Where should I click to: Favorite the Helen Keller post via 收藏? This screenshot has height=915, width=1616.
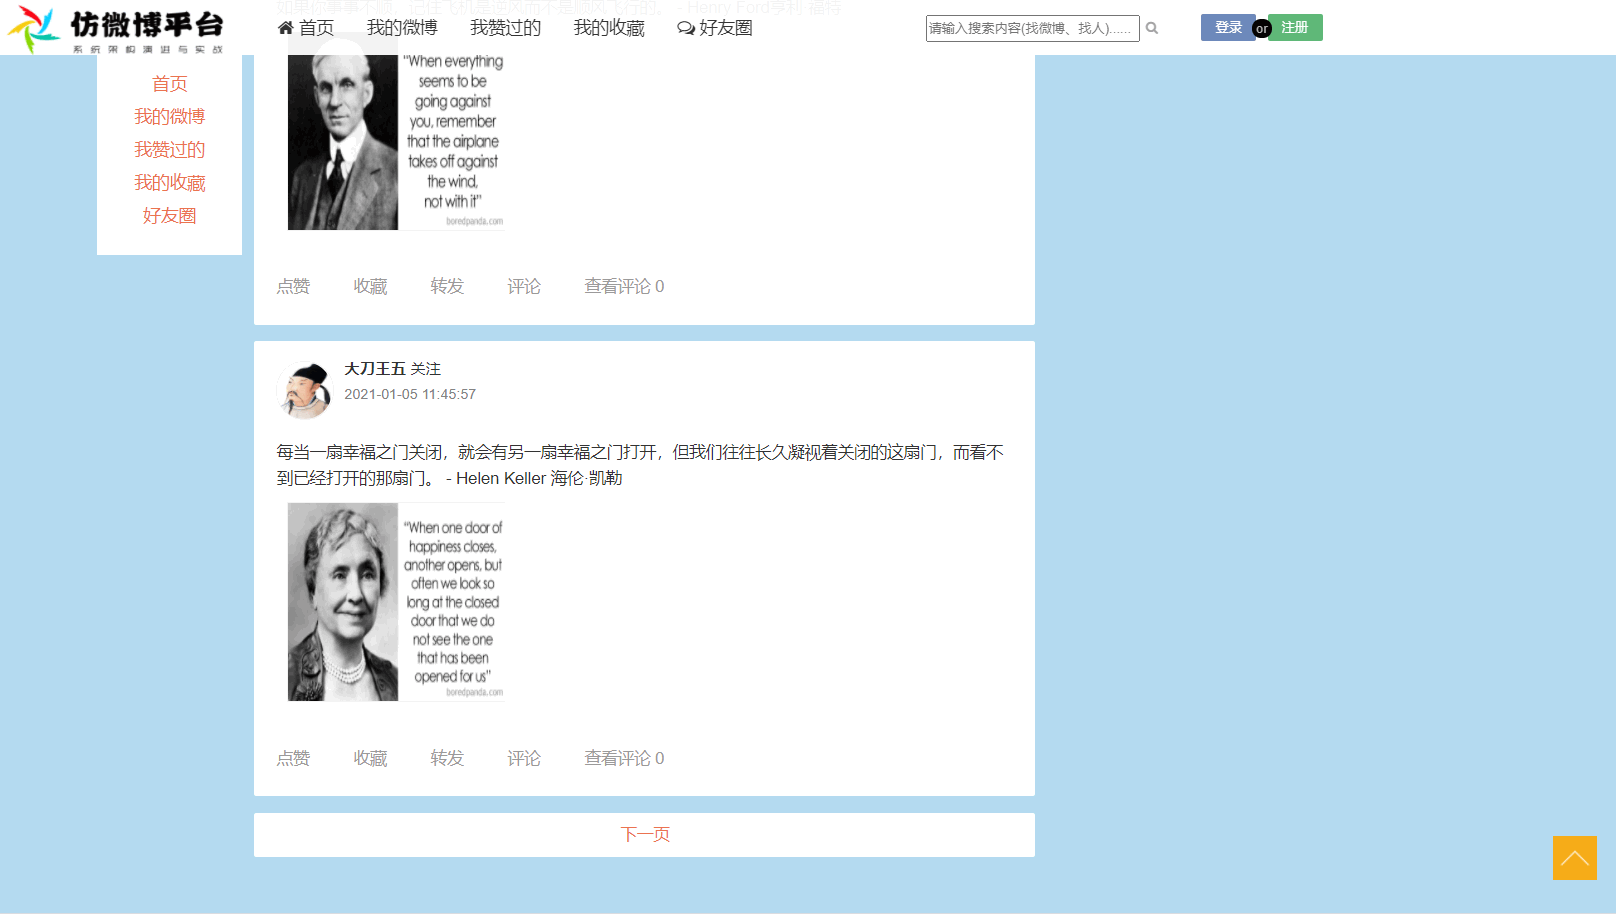(370, 759)
